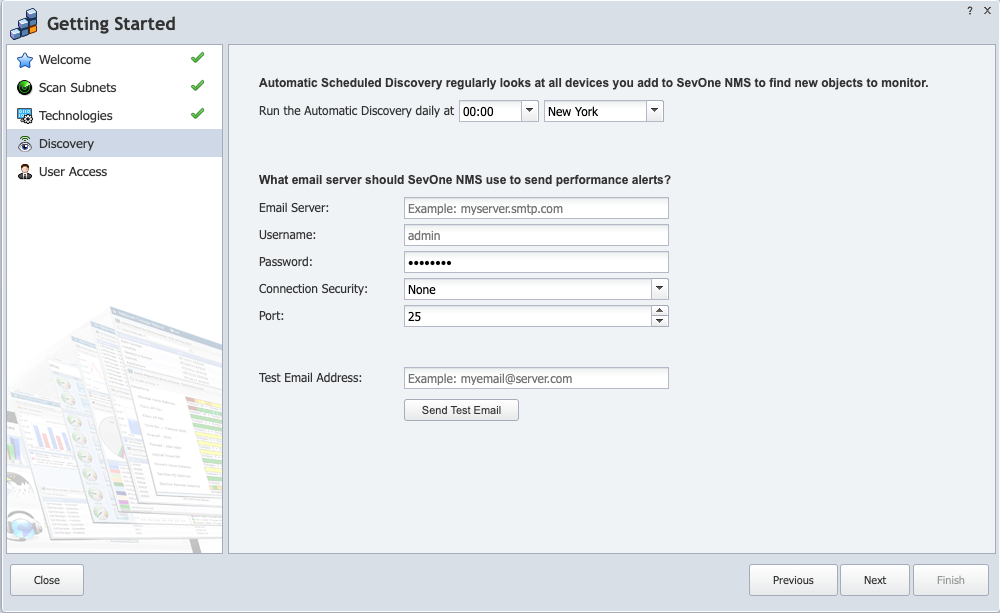The image size is (1000, 613).
Task: Open the User Access step
Action: (x=115, y=172)
